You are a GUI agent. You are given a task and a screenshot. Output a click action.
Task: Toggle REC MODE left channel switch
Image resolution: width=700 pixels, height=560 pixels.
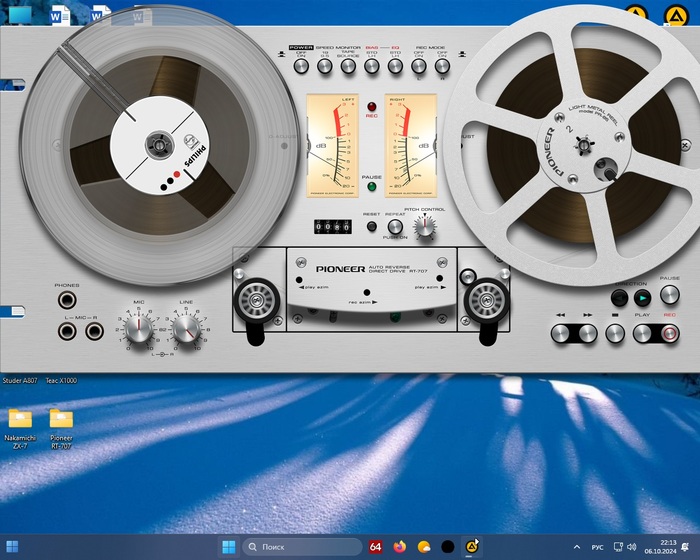click(419, 66)
